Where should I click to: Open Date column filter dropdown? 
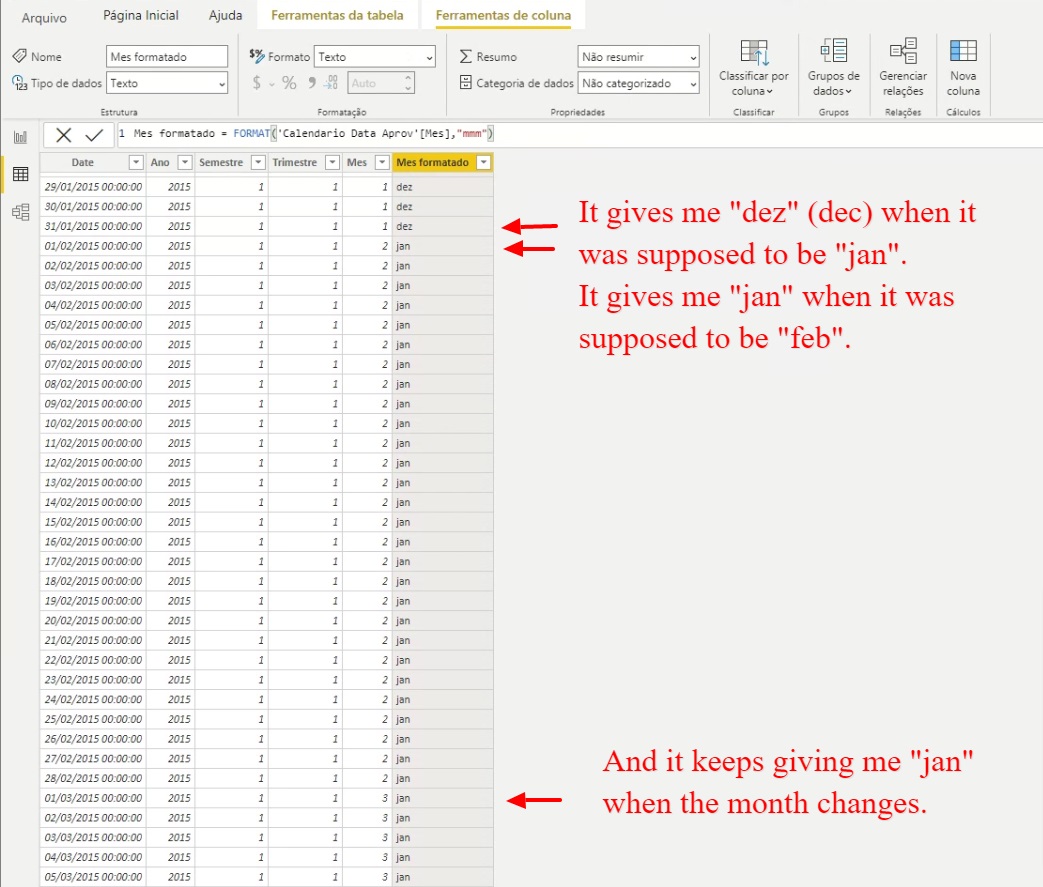click(x=136, y=162)
